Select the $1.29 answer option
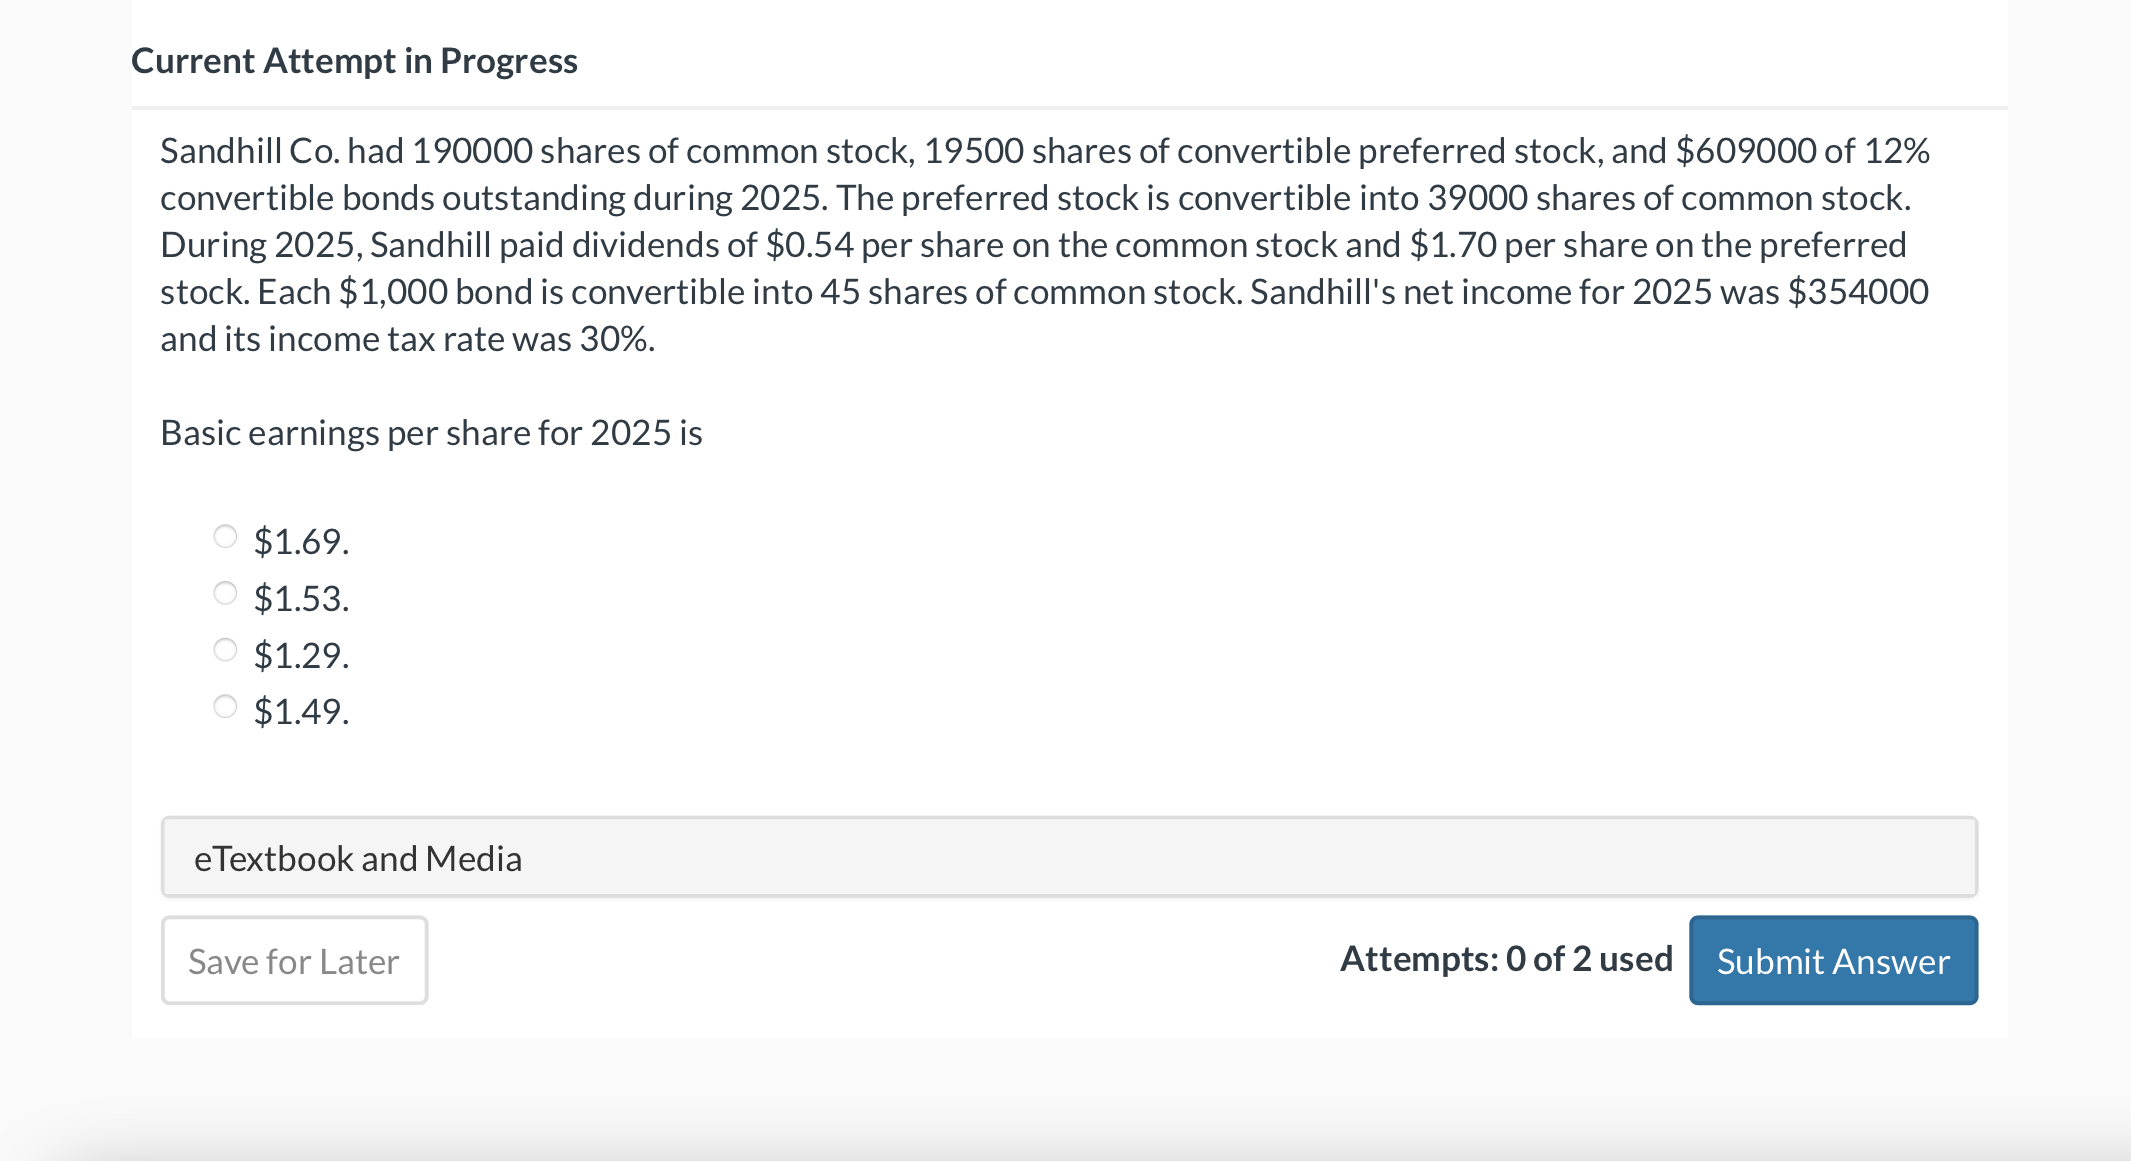Viewport: 2131px width, 1161px height. tap(224, 650)
